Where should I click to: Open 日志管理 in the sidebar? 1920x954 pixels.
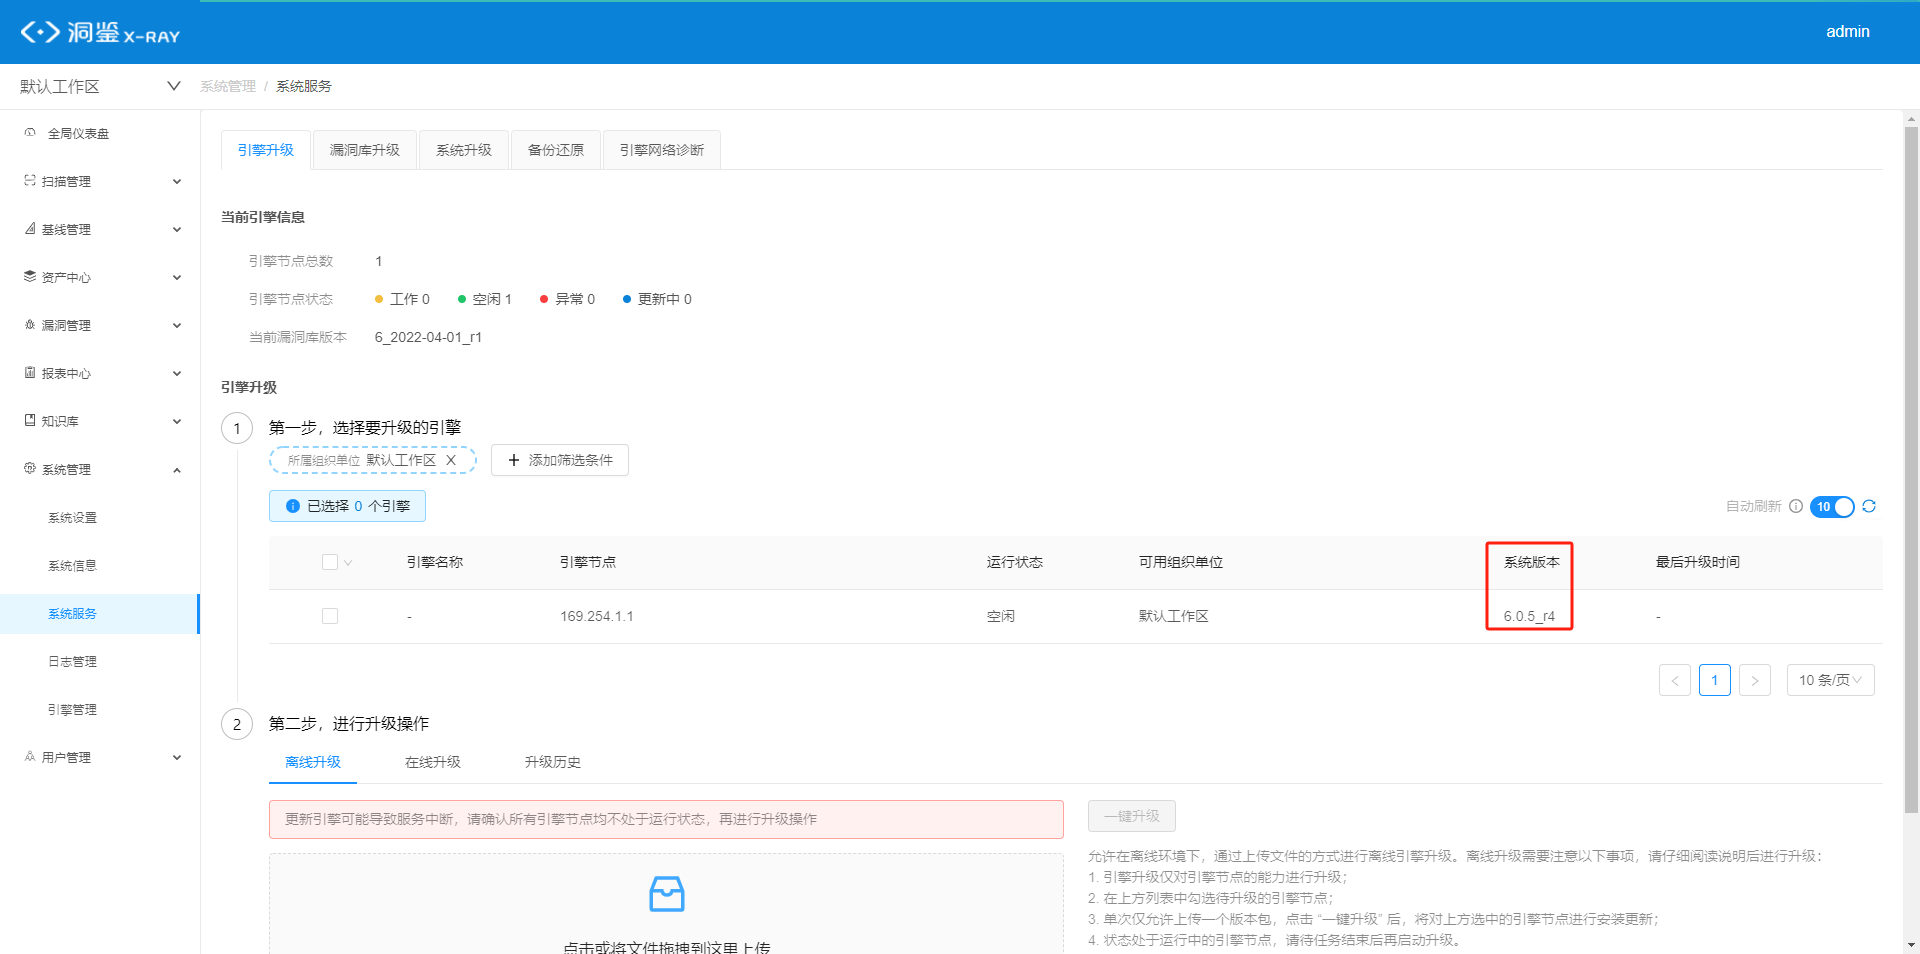[x=73, y=662]
